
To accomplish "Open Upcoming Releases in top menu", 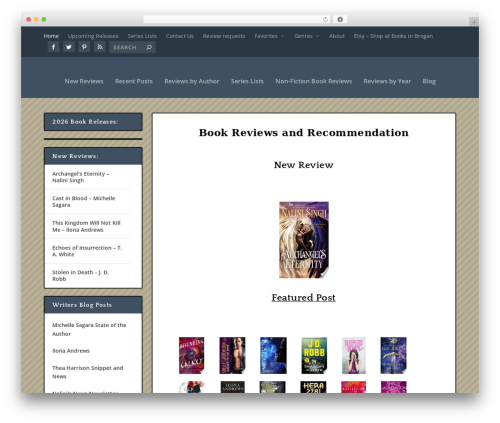I will click(x=93, y=36).
